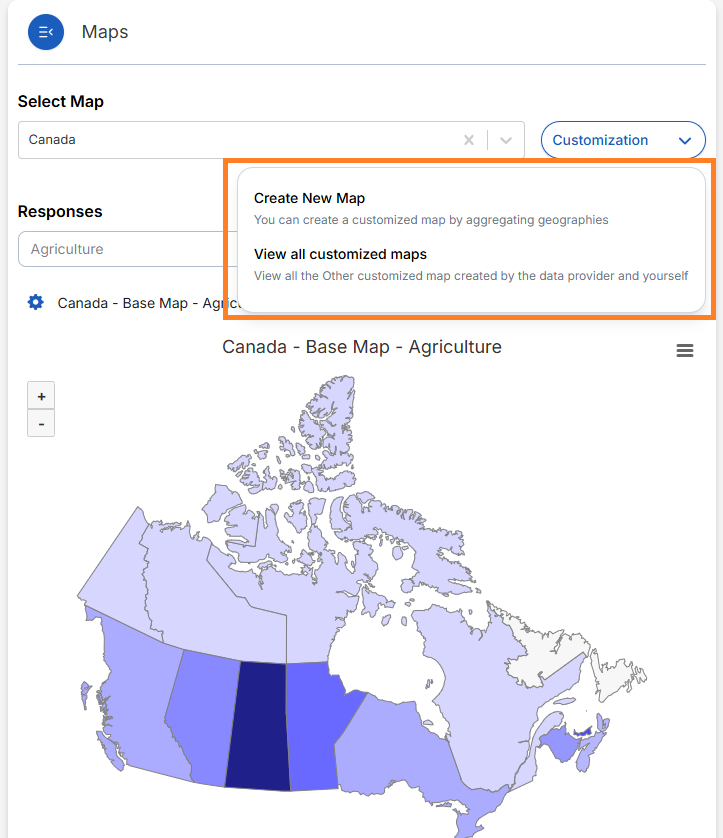Open the gear settings icon next to map name
Image resolution: width=723 pixels, height=838 pixels.
(34, 302)
